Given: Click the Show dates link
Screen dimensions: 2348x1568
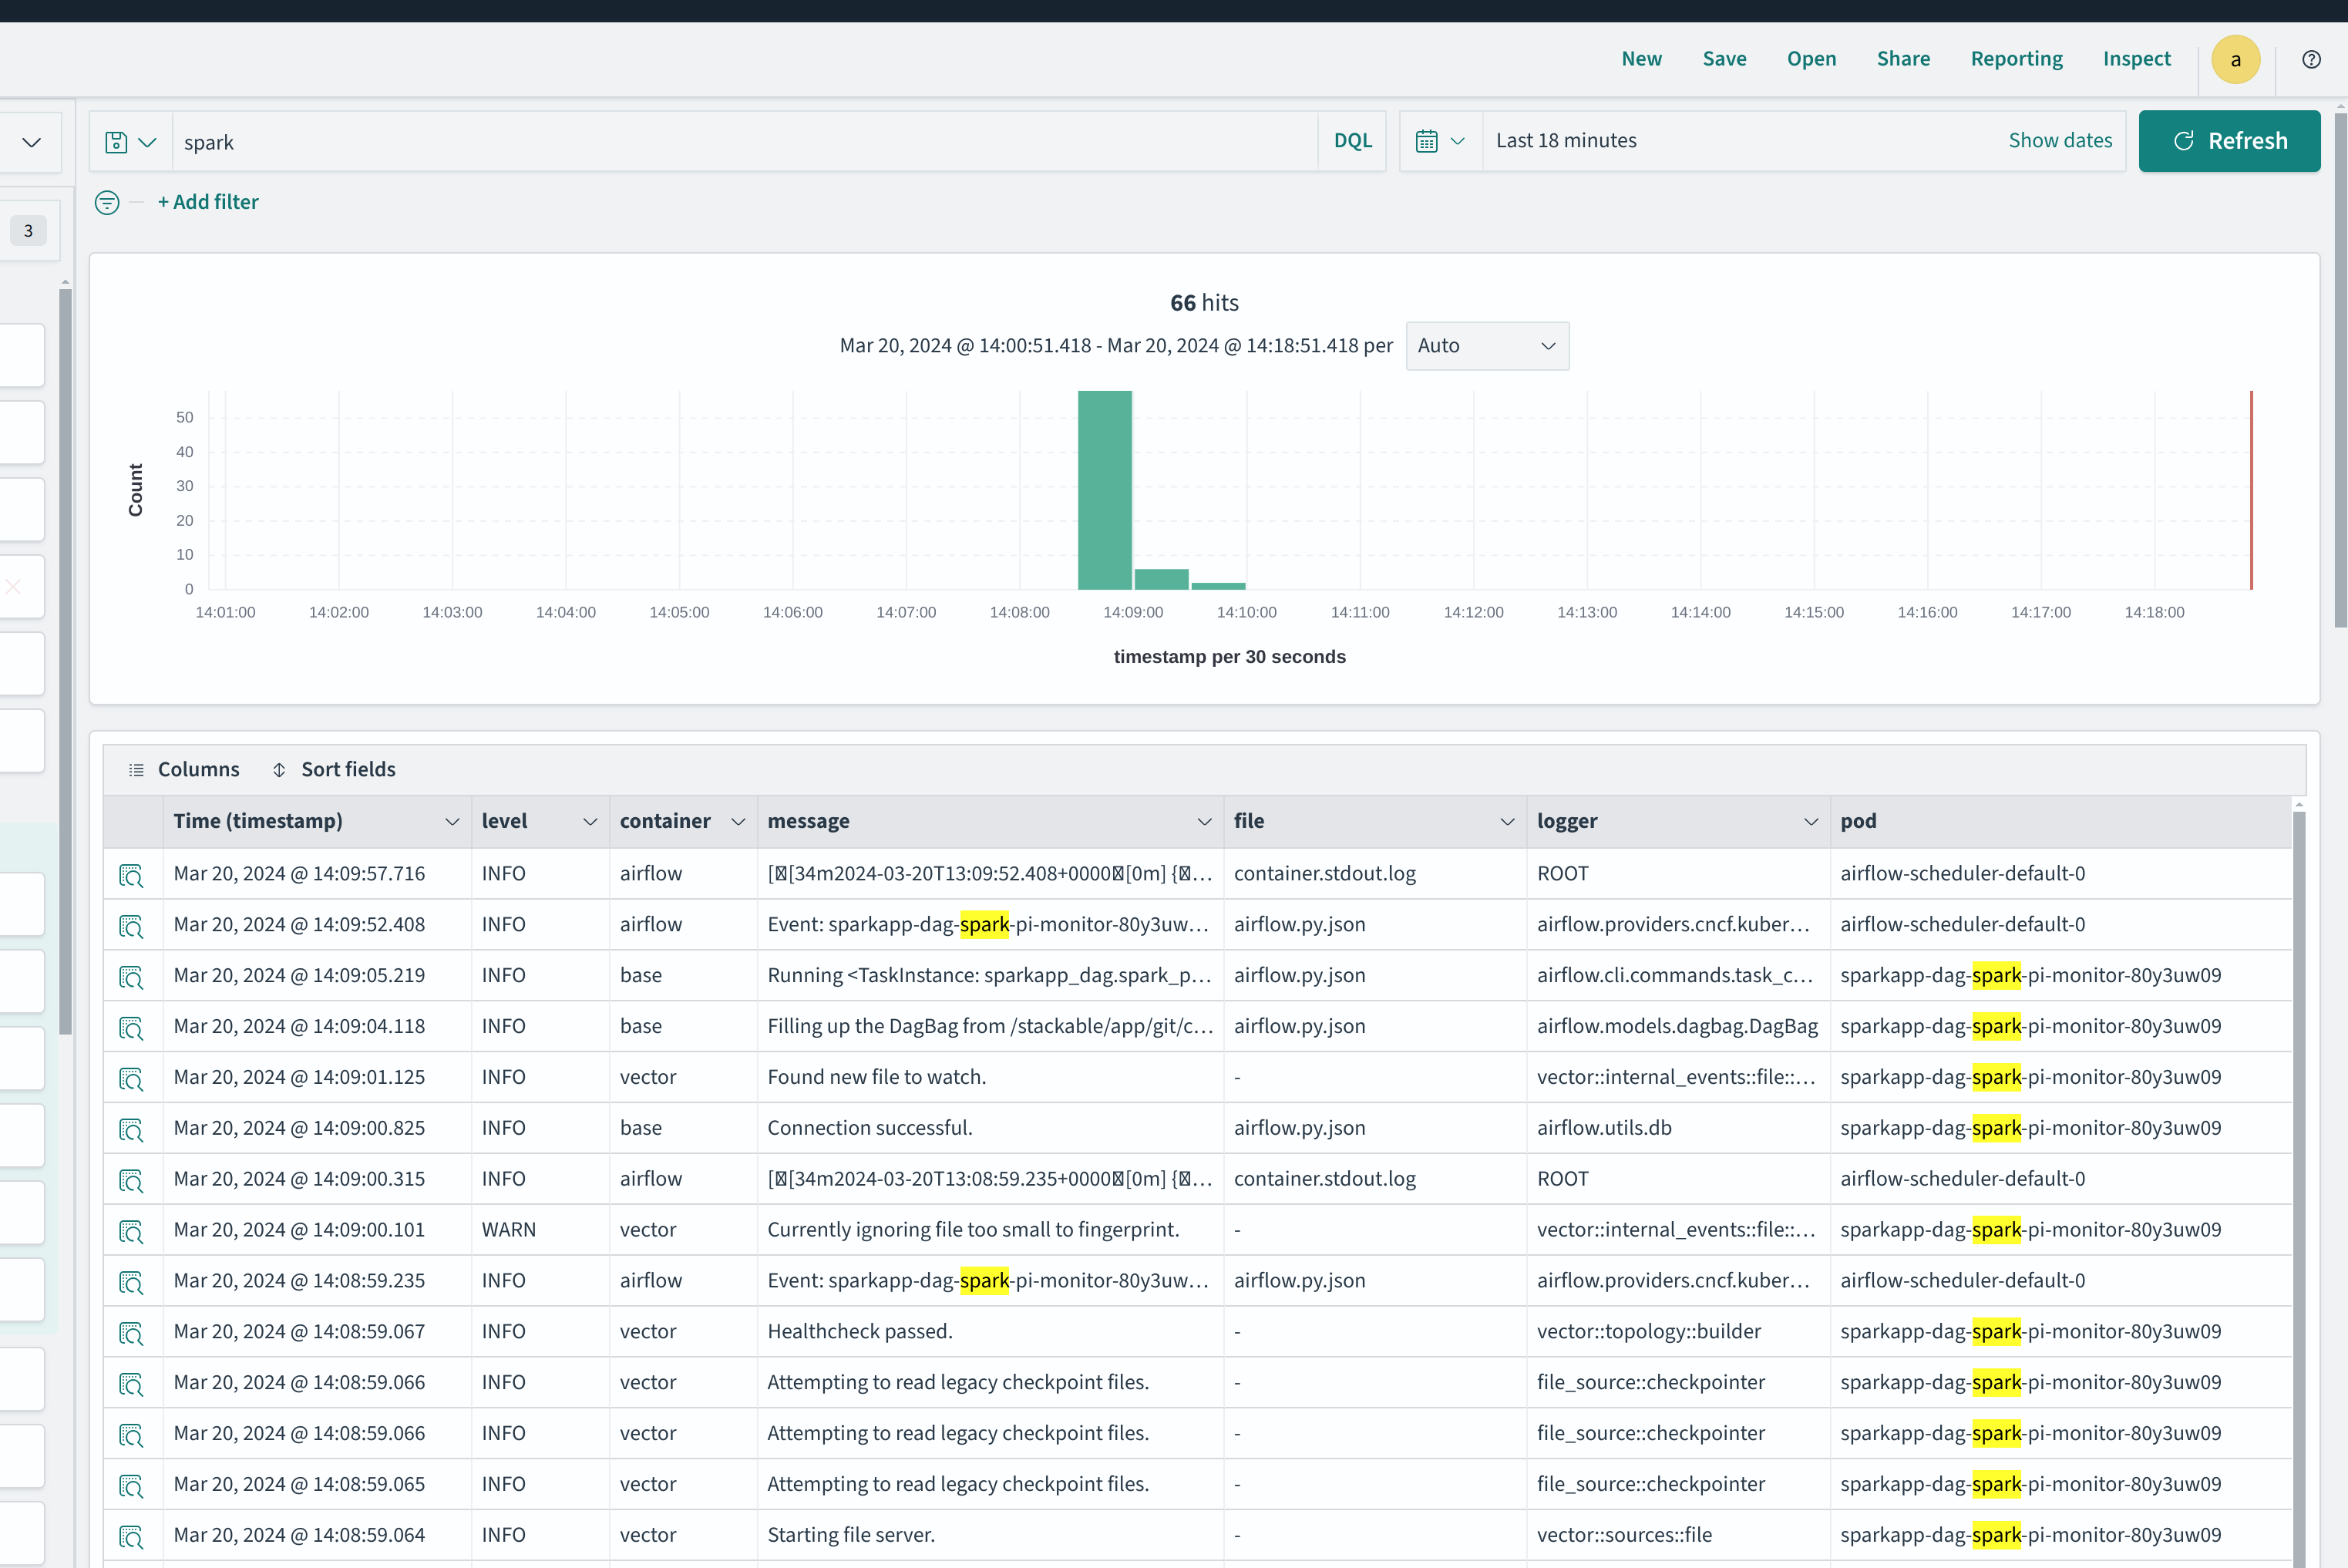Looking at the screenshot, I should tap(2061, 140).
